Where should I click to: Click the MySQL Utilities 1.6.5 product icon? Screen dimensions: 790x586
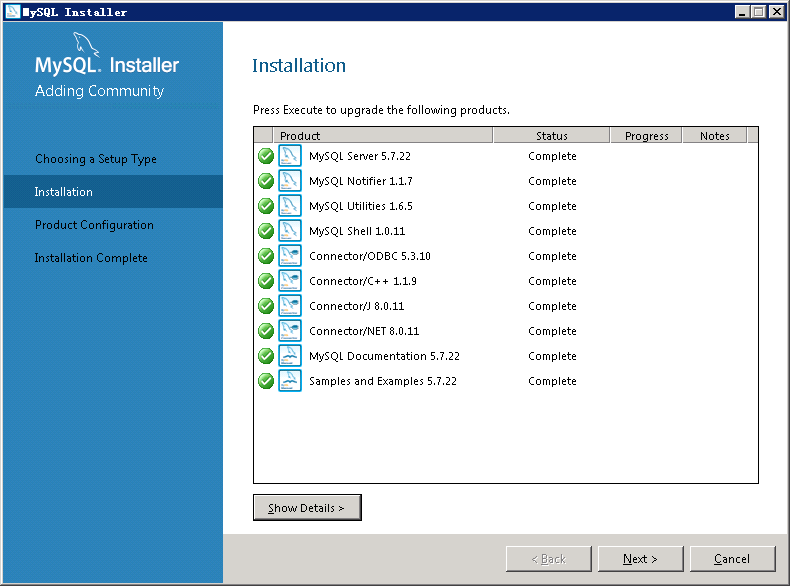click(x=290, y=206)
